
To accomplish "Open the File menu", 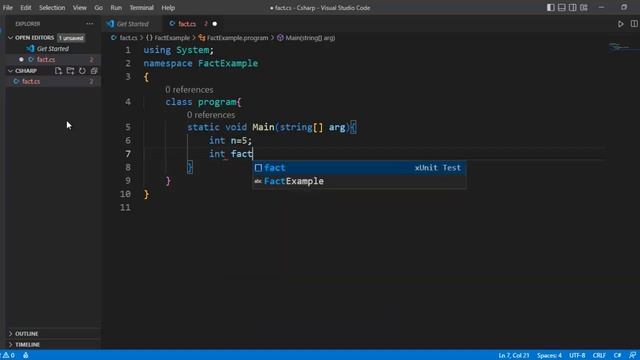I will [x=8, y=8].
